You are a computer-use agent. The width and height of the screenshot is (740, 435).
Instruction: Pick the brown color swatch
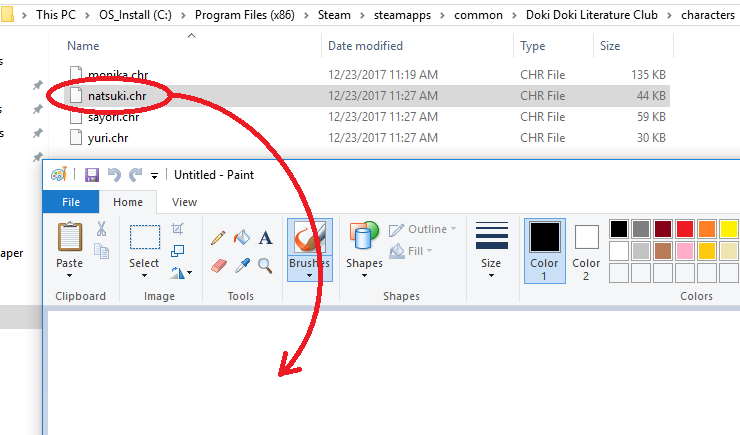663,251
